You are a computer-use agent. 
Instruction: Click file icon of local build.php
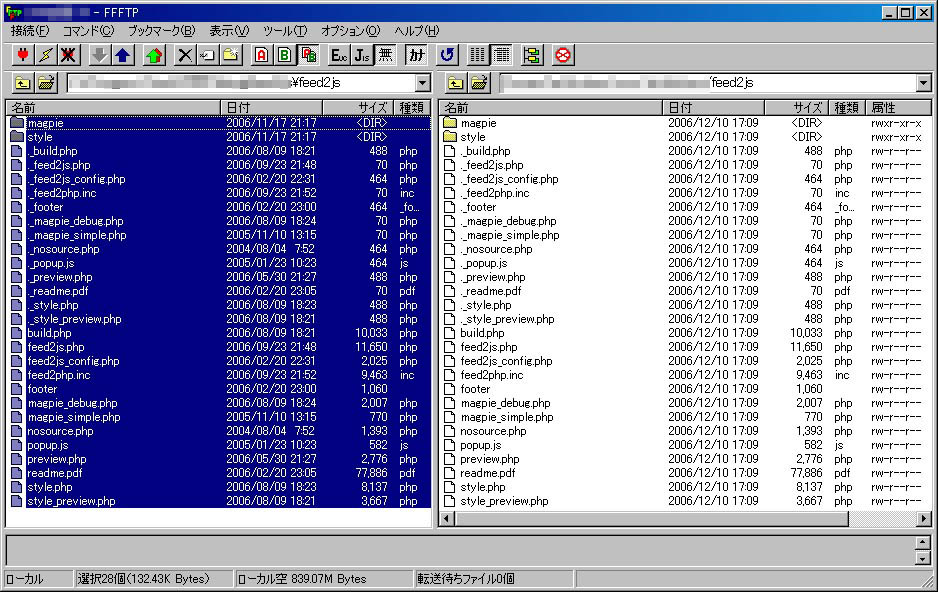pyautogui.click(x=17, y=333)
